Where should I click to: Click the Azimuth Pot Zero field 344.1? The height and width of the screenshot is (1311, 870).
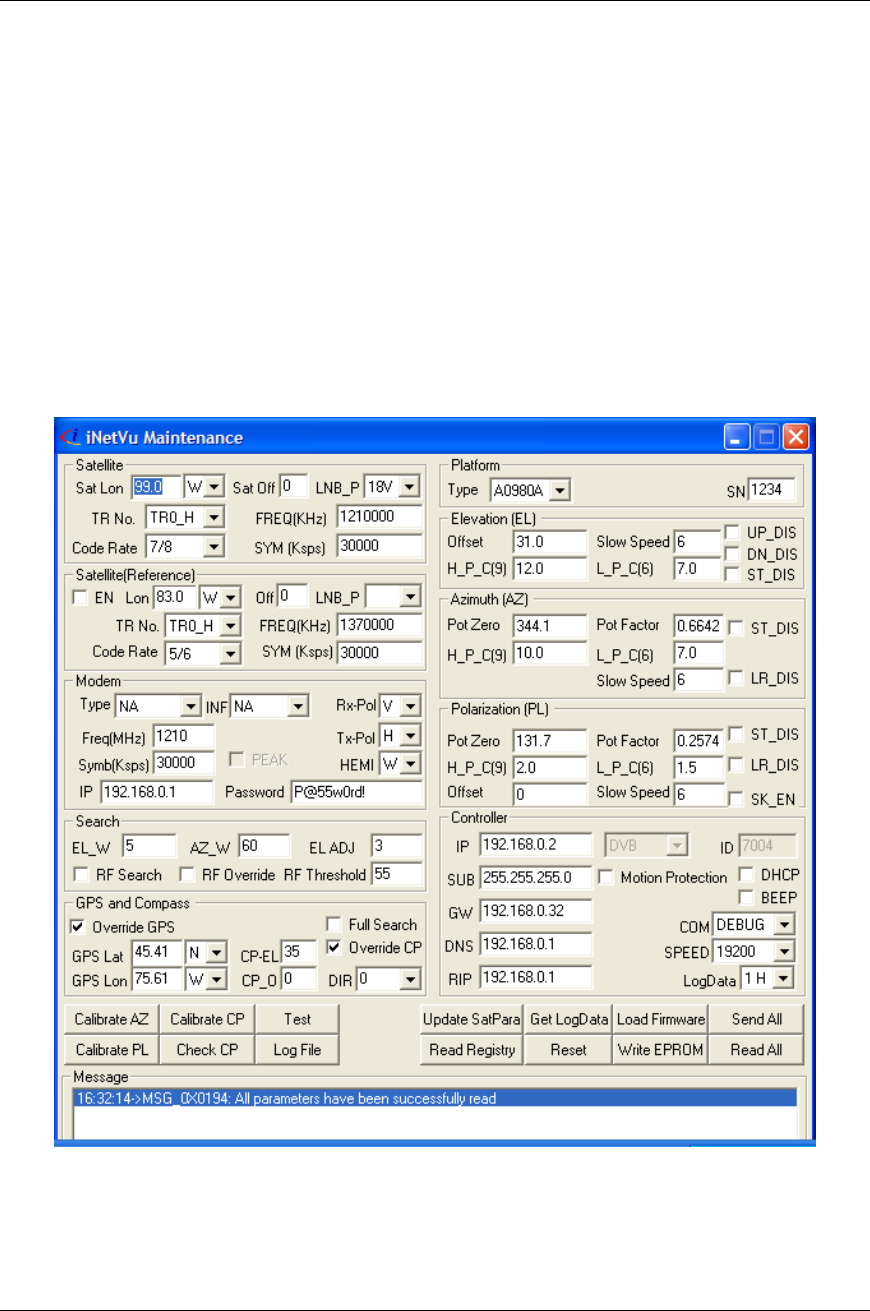pyautogui.click(x=549, y=626)
